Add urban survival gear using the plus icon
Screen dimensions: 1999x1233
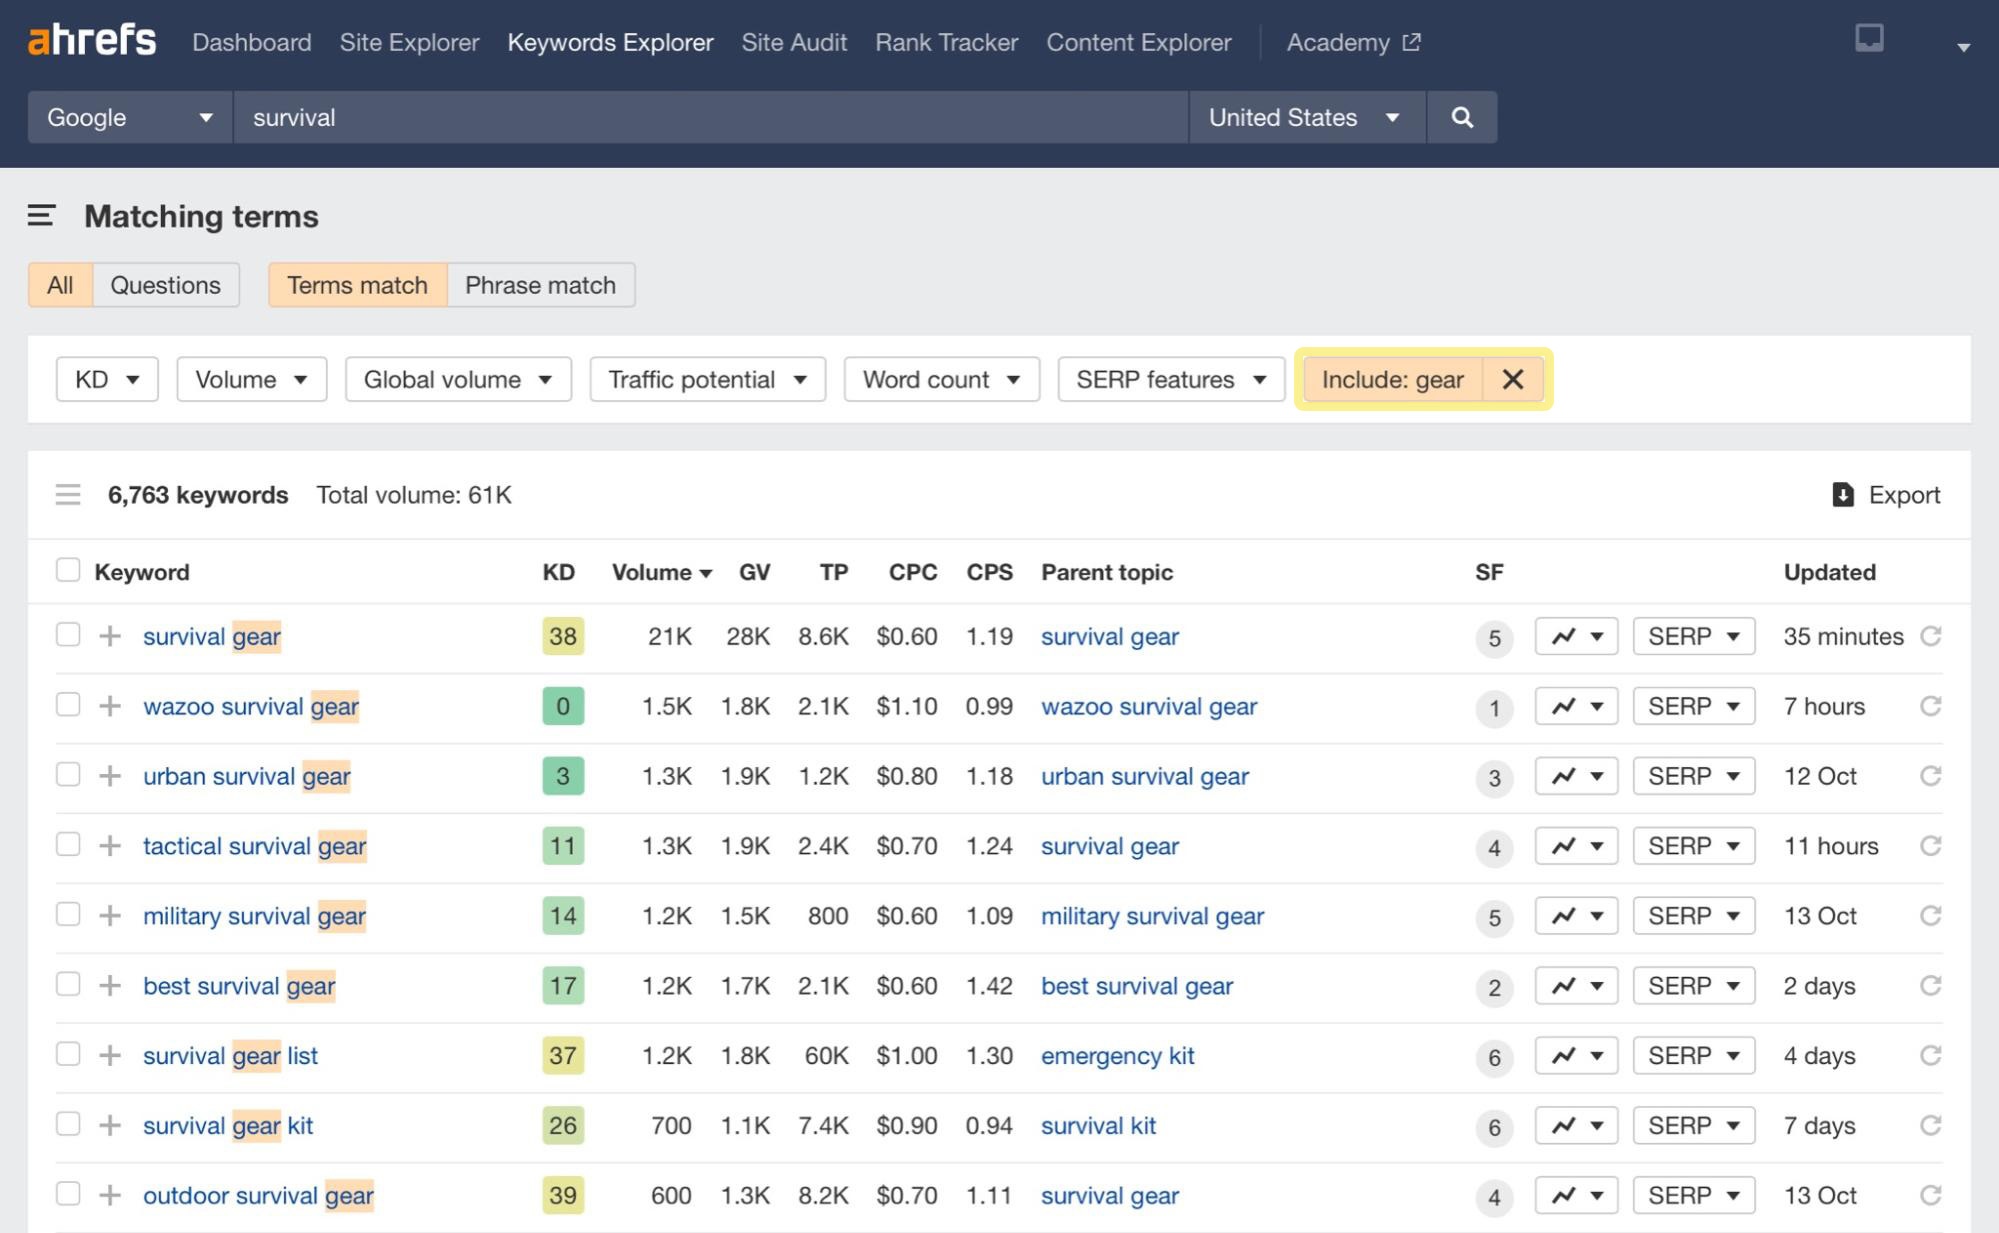110,776
